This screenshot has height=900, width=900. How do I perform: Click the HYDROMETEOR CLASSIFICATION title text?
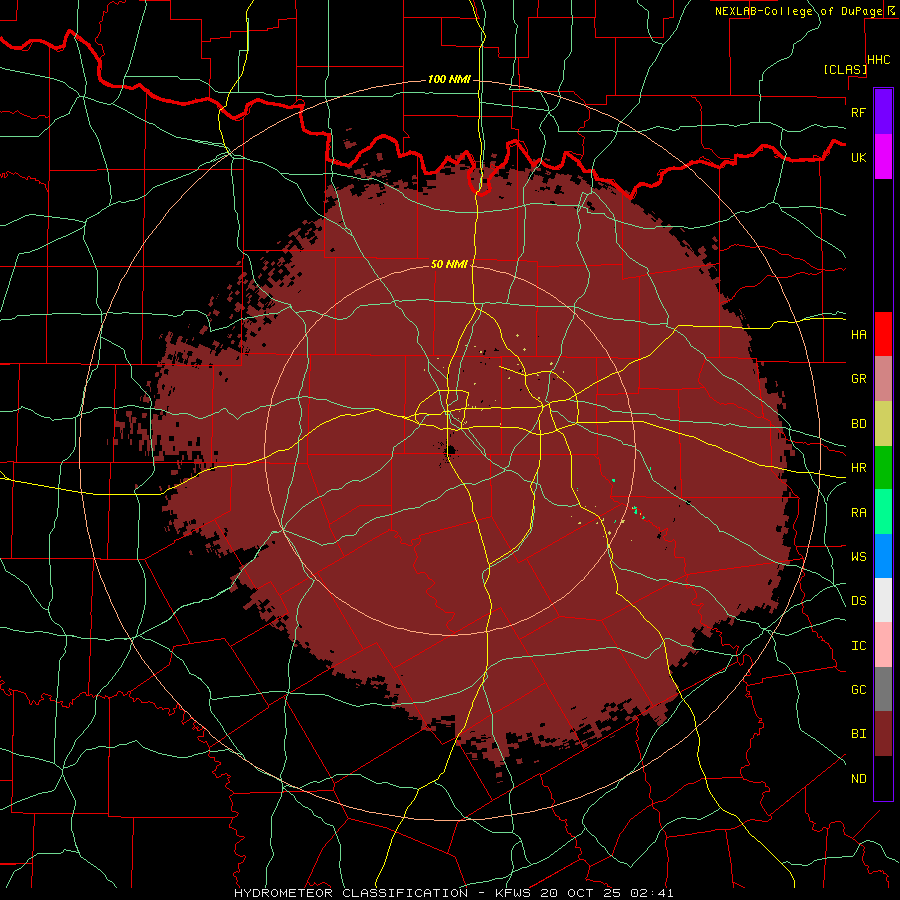tap(351, 893)
